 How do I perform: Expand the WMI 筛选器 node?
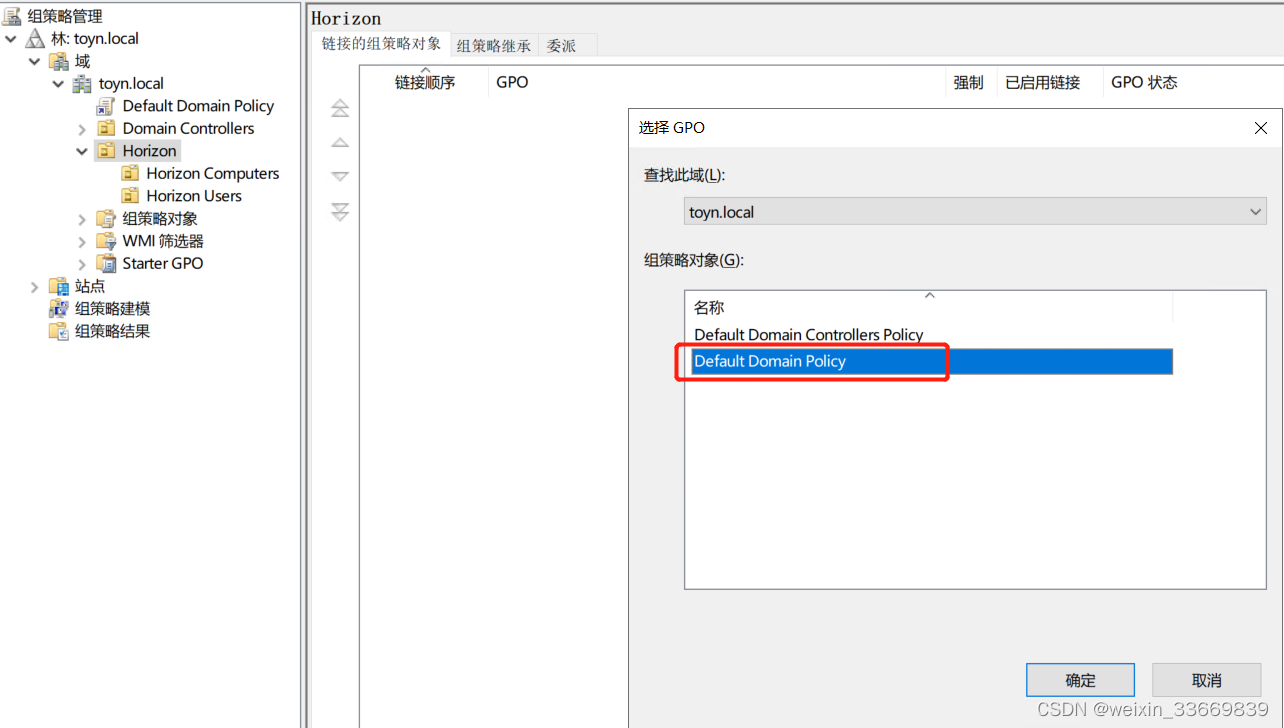82,241
